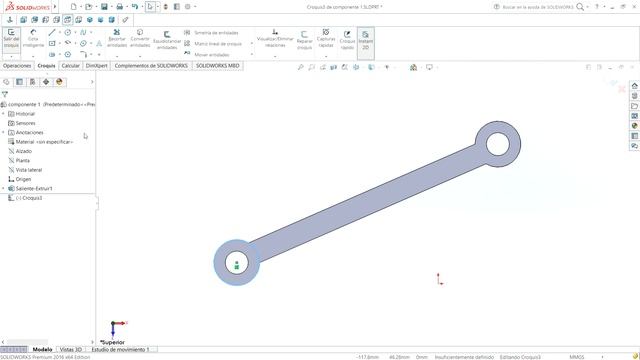The image size is (640, 360).
Task: Select the Line sketch tool
Action: [x=52, y=32]
